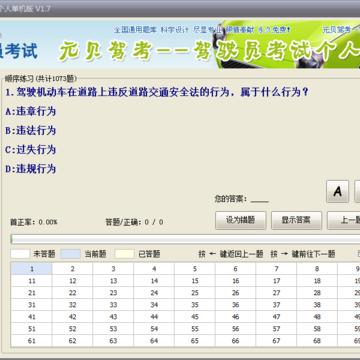Image resolution: width=360 pixels, height=360 pixels.
Task: Jump to question 13 in the grid
Action: click(113, 281)
